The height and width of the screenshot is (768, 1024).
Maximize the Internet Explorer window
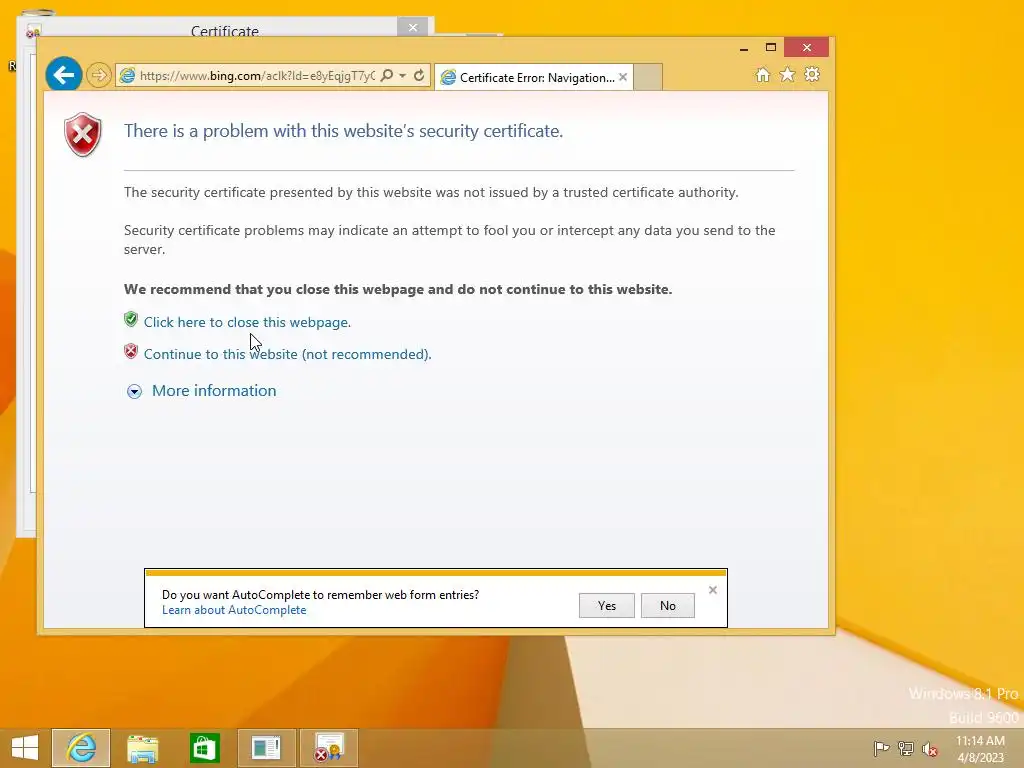tap(771, 48)
